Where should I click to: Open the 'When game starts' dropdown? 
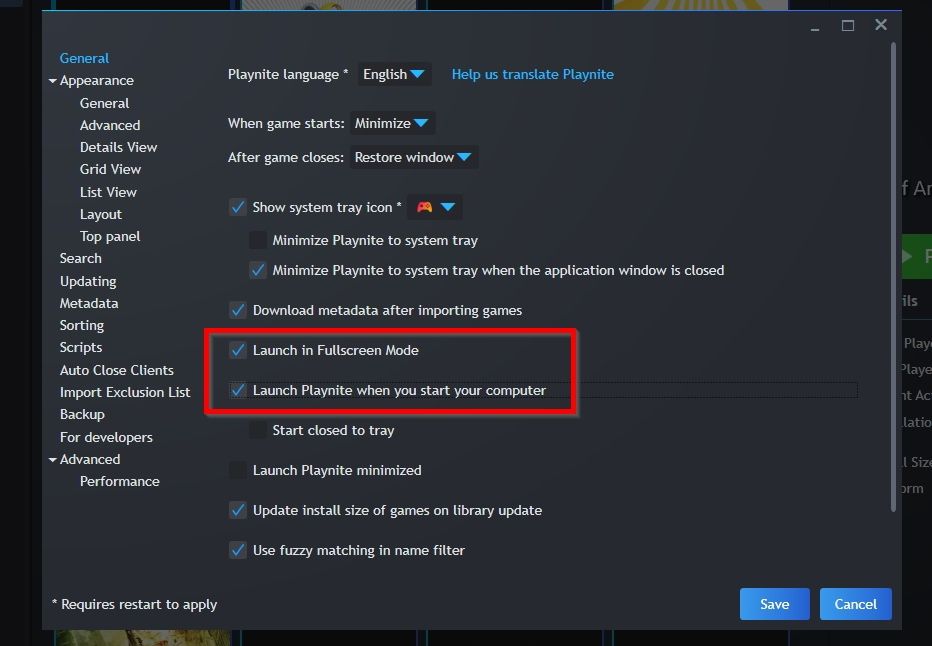pos(393,122)
